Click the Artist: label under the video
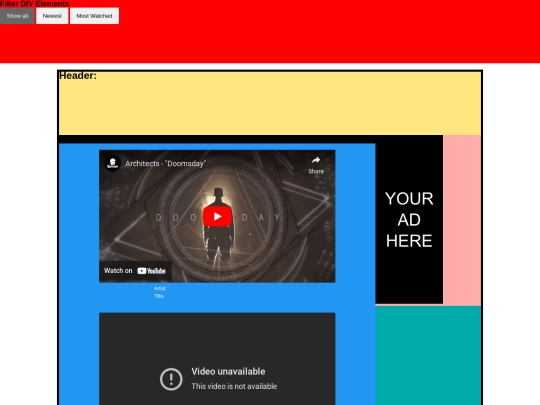540x405 pixels. [x=160, y=288]
